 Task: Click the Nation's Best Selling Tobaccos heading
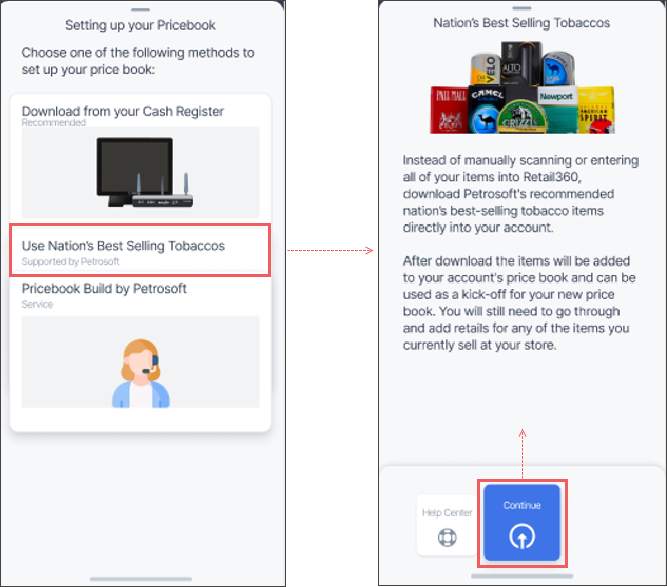click(522, 23)
